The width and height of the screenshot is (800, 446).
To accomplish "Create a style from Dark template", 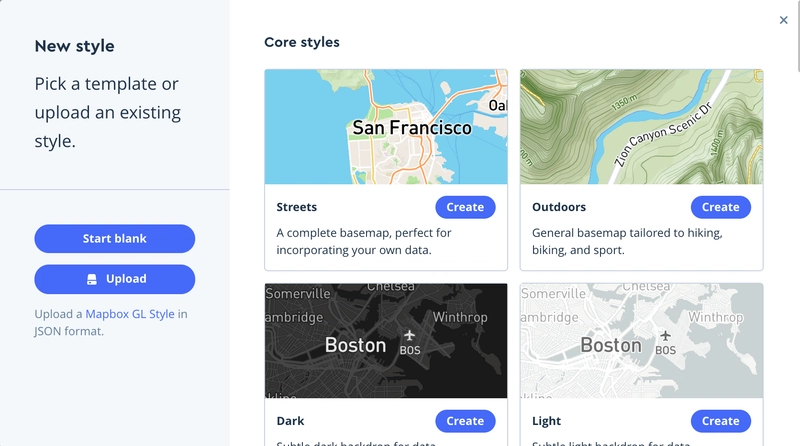I will [x=465, y=421].
